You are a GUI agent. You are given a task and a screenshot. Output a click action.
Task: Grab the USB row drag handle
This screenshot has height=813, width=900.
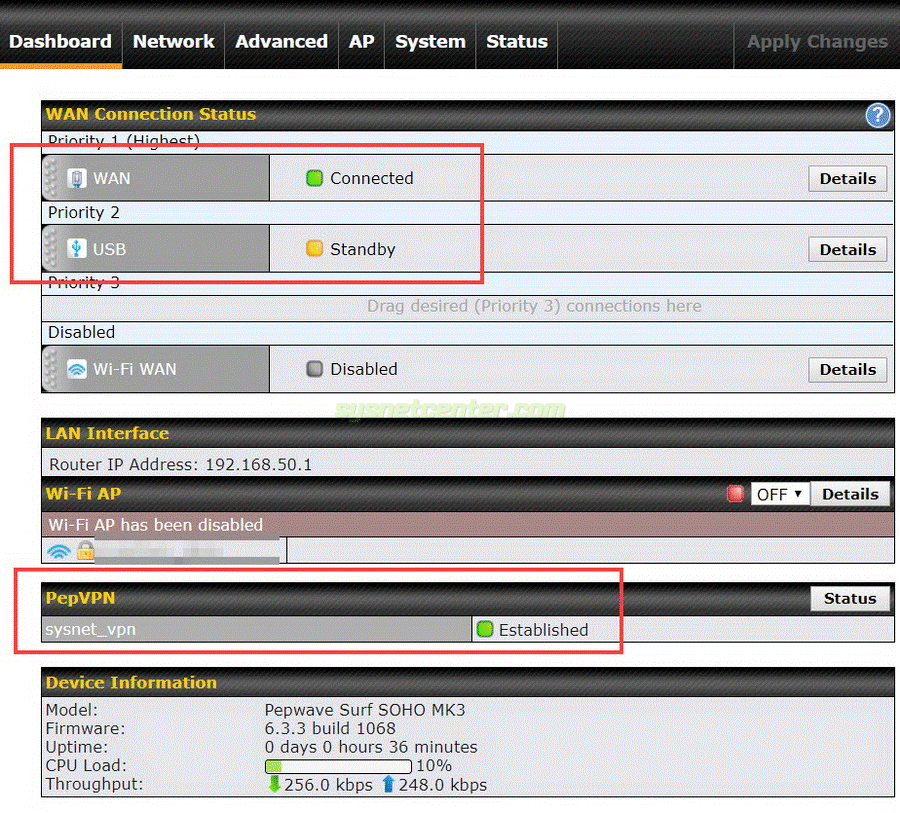(51, 249)
